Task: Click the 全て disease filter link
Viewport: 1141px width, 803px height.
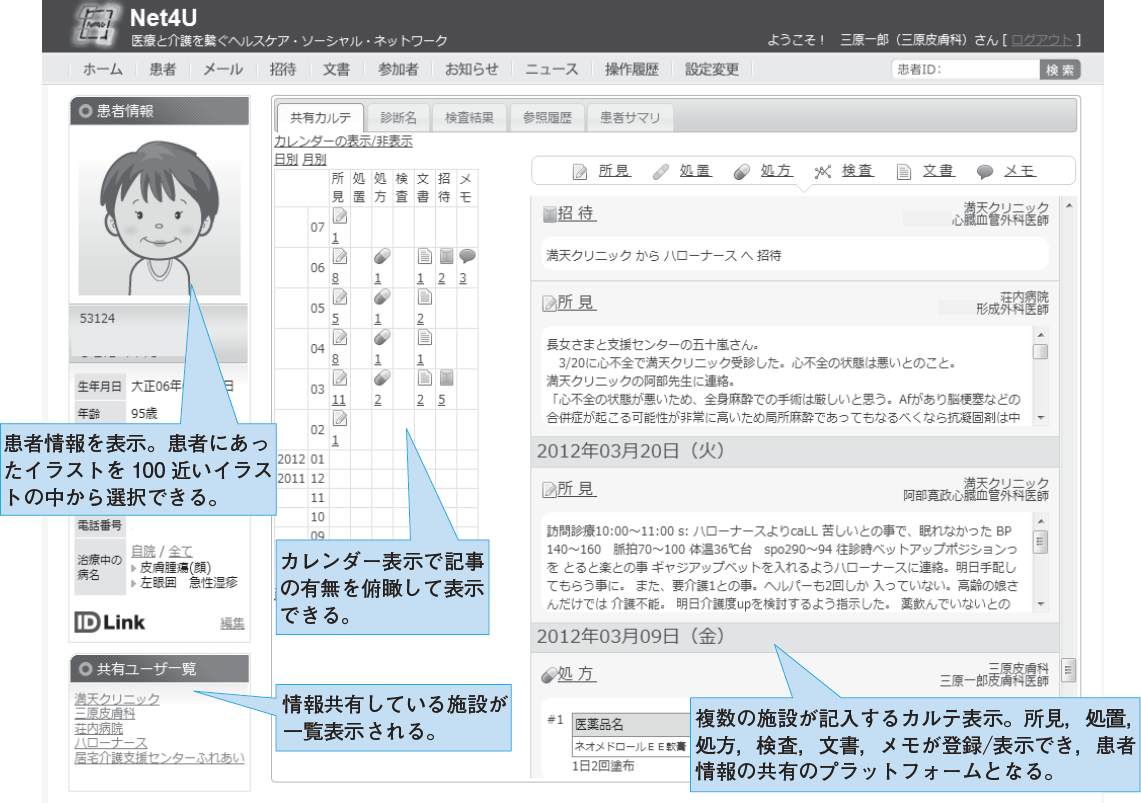Action: point(180,551)
